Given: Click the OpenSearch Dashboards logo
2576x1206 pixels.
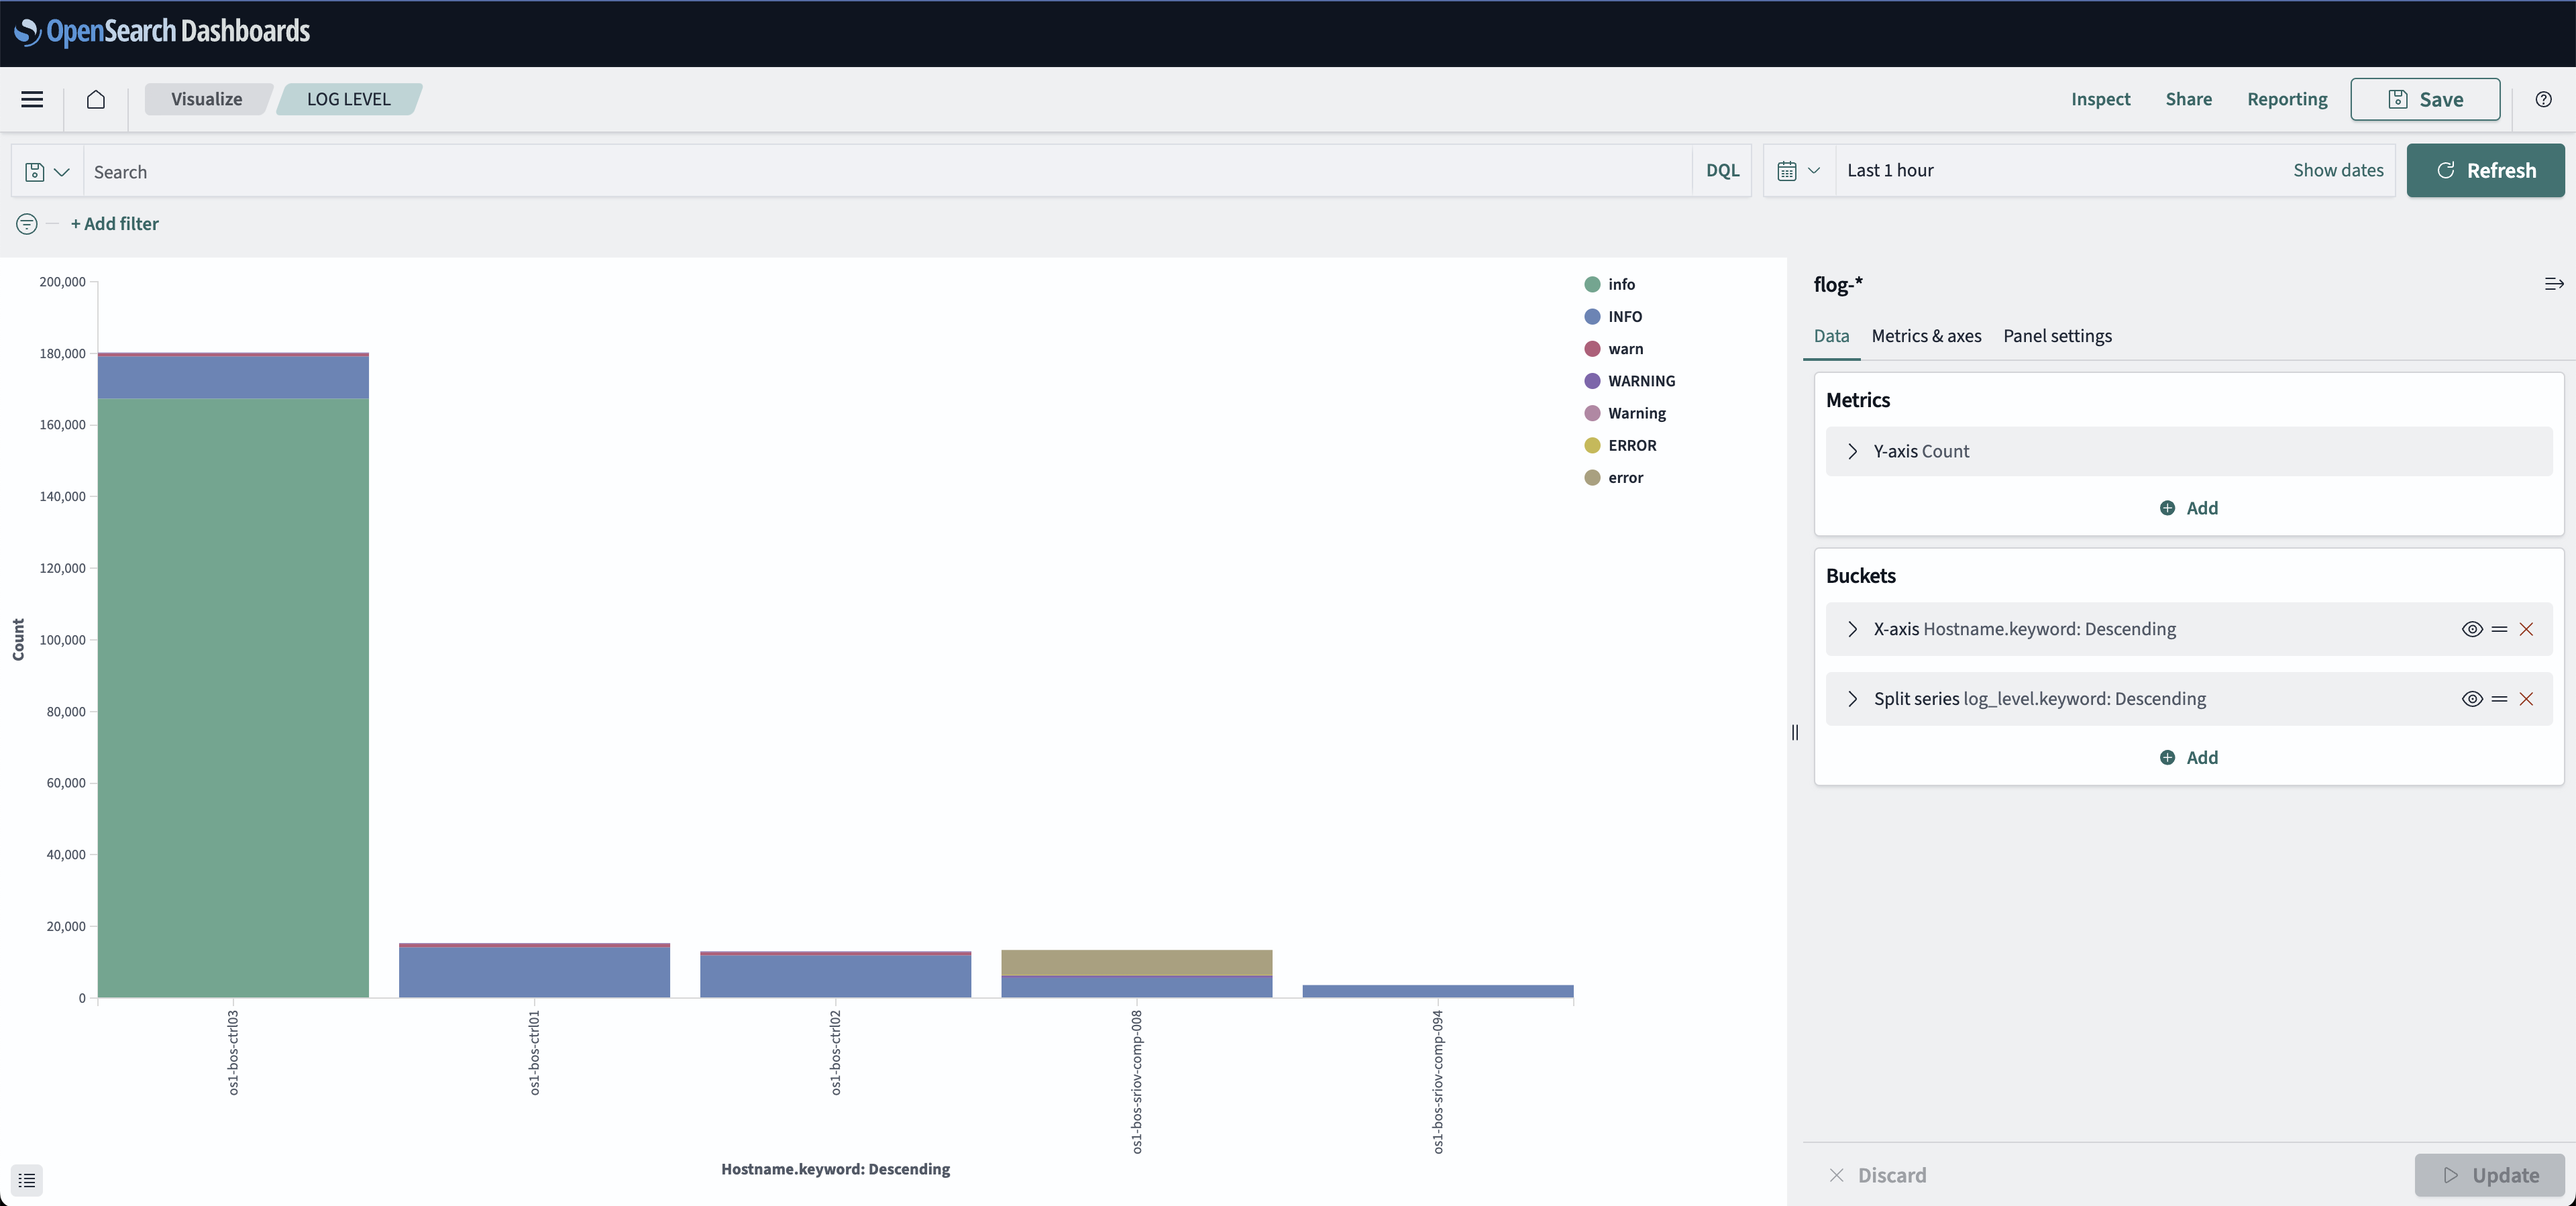Looking at the screenshot, I should (x=162, y=32).
